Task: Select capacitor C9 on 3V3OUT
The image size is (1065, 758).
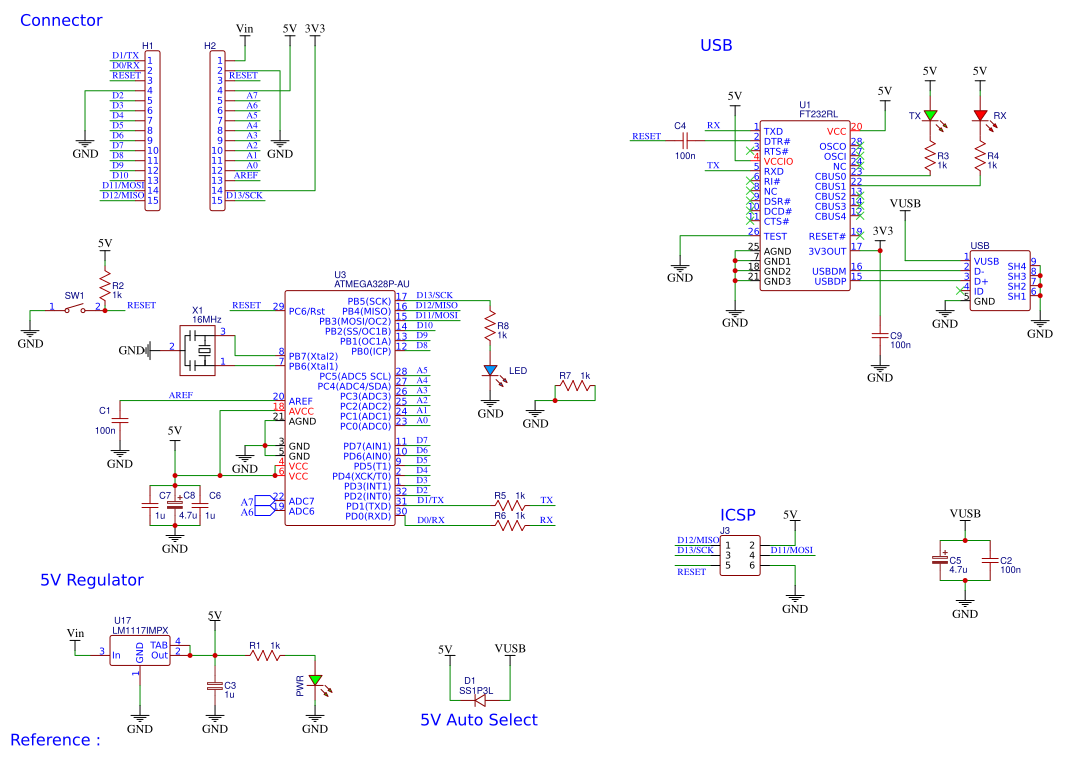Action: [x=880, y=336]
